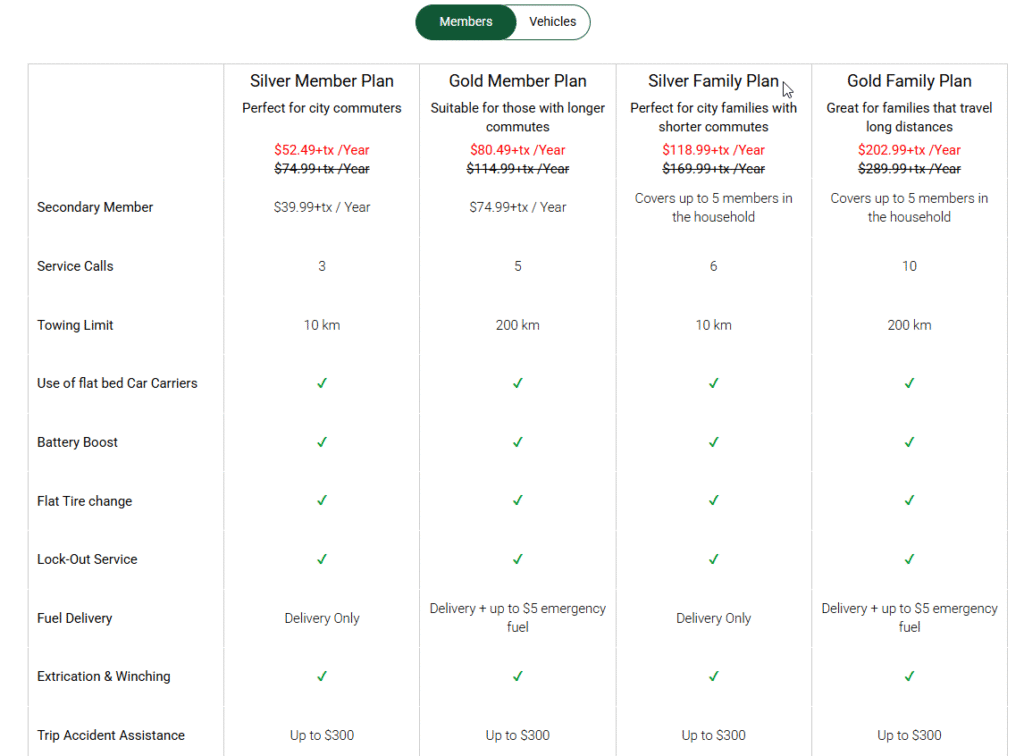Click flat bed Car Carriers checkmark for Silver Family
1024x756 pixels.
click(x=713, y=383)
